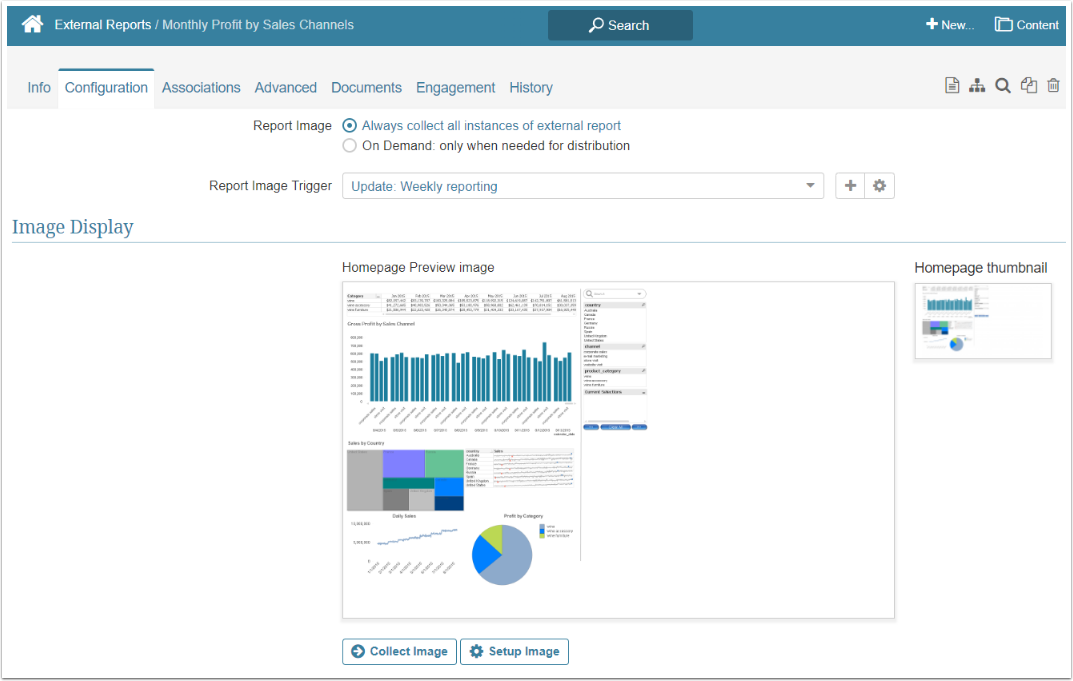
Task: Select On Demand report image option
Action: (x=349, y=146)
